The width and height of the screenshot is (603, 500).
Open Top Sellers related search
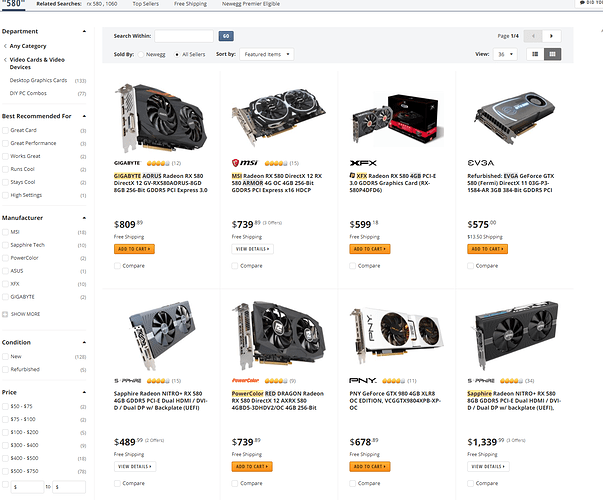(x=145, y=4)
